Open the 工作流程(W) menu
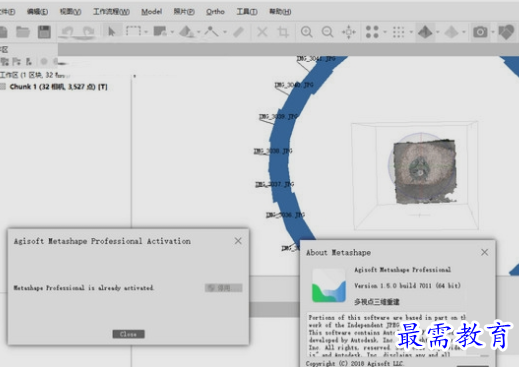This screenshot has width=519, height=367. click(x=111, y=12)
